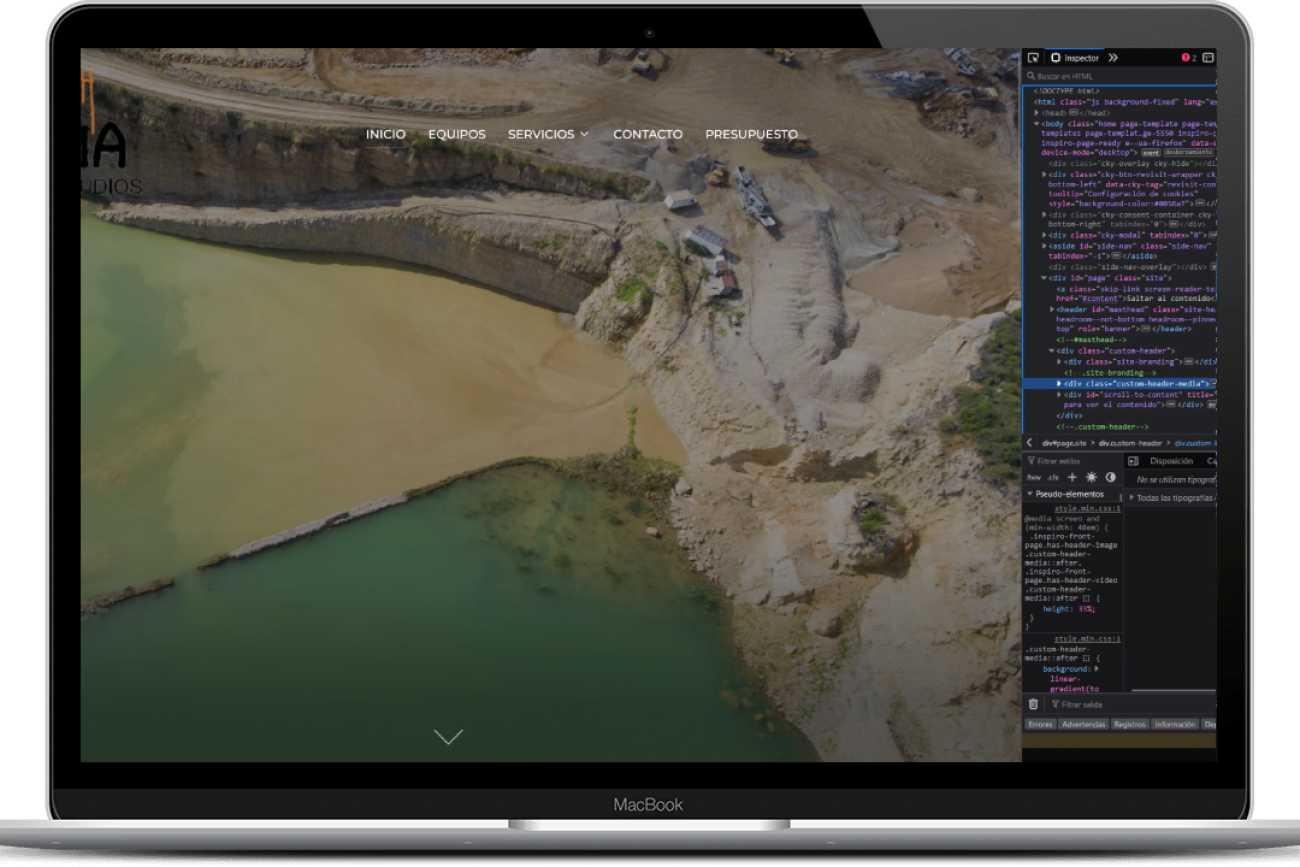Click the light color scheme sun icon
1300x867 pixels.
(x=1091, y=477)
